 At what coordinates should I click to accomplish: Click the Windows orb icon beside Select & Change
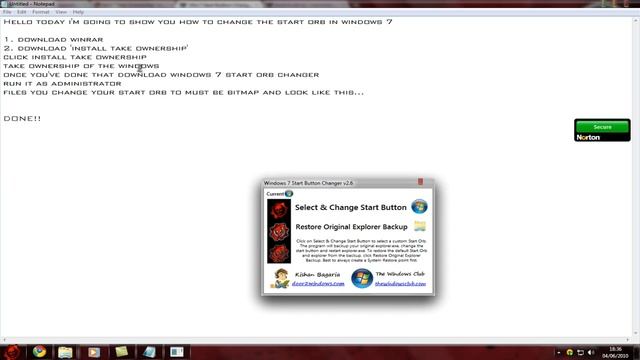pyautogui.click(x=419, y=207)
